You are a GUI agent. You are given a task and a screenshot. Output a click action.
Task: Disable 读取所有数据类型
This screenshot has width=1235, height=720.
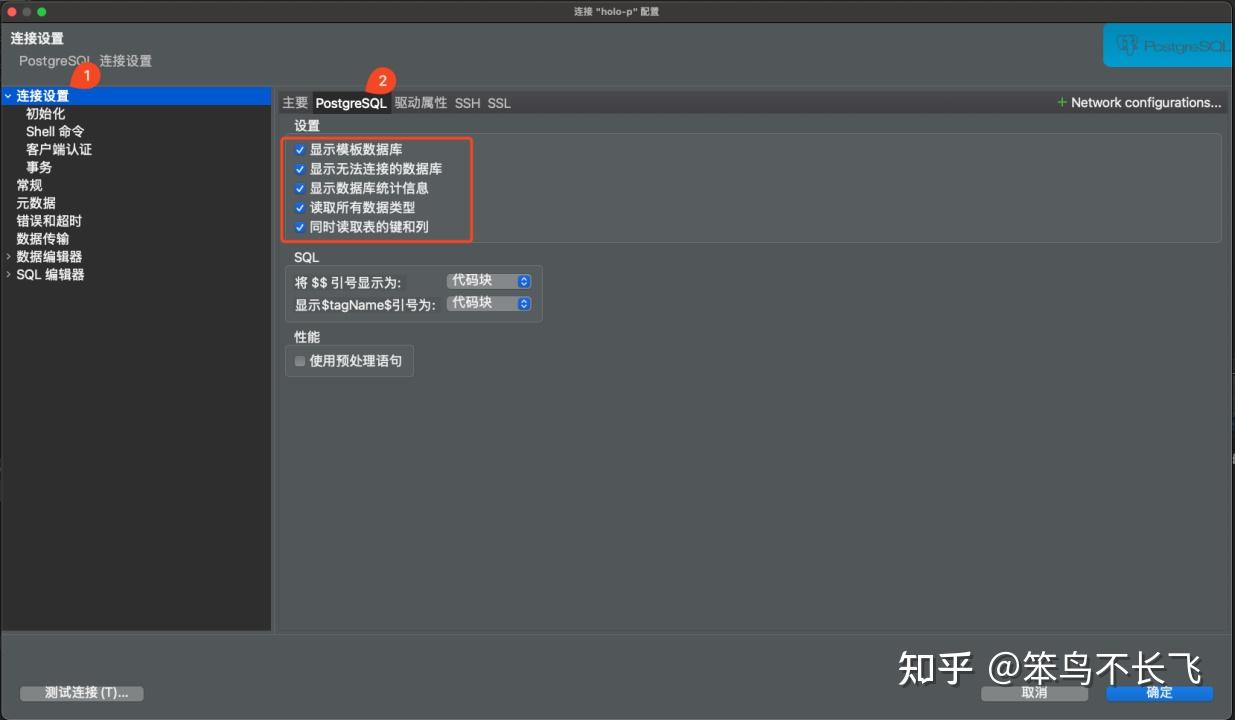tap(300, 207)
